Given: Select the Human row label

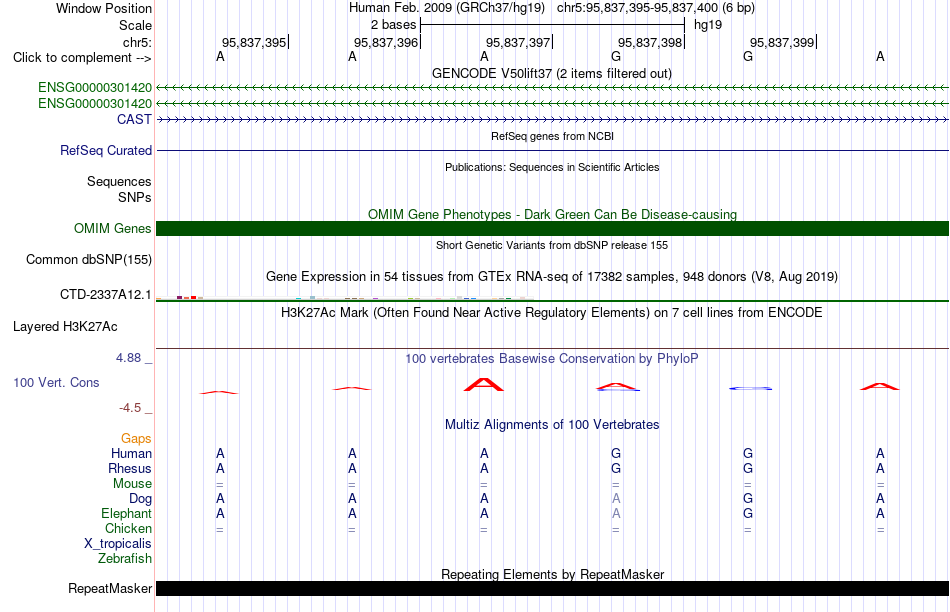Looking at the screenshot, I should tap(131, 453).
